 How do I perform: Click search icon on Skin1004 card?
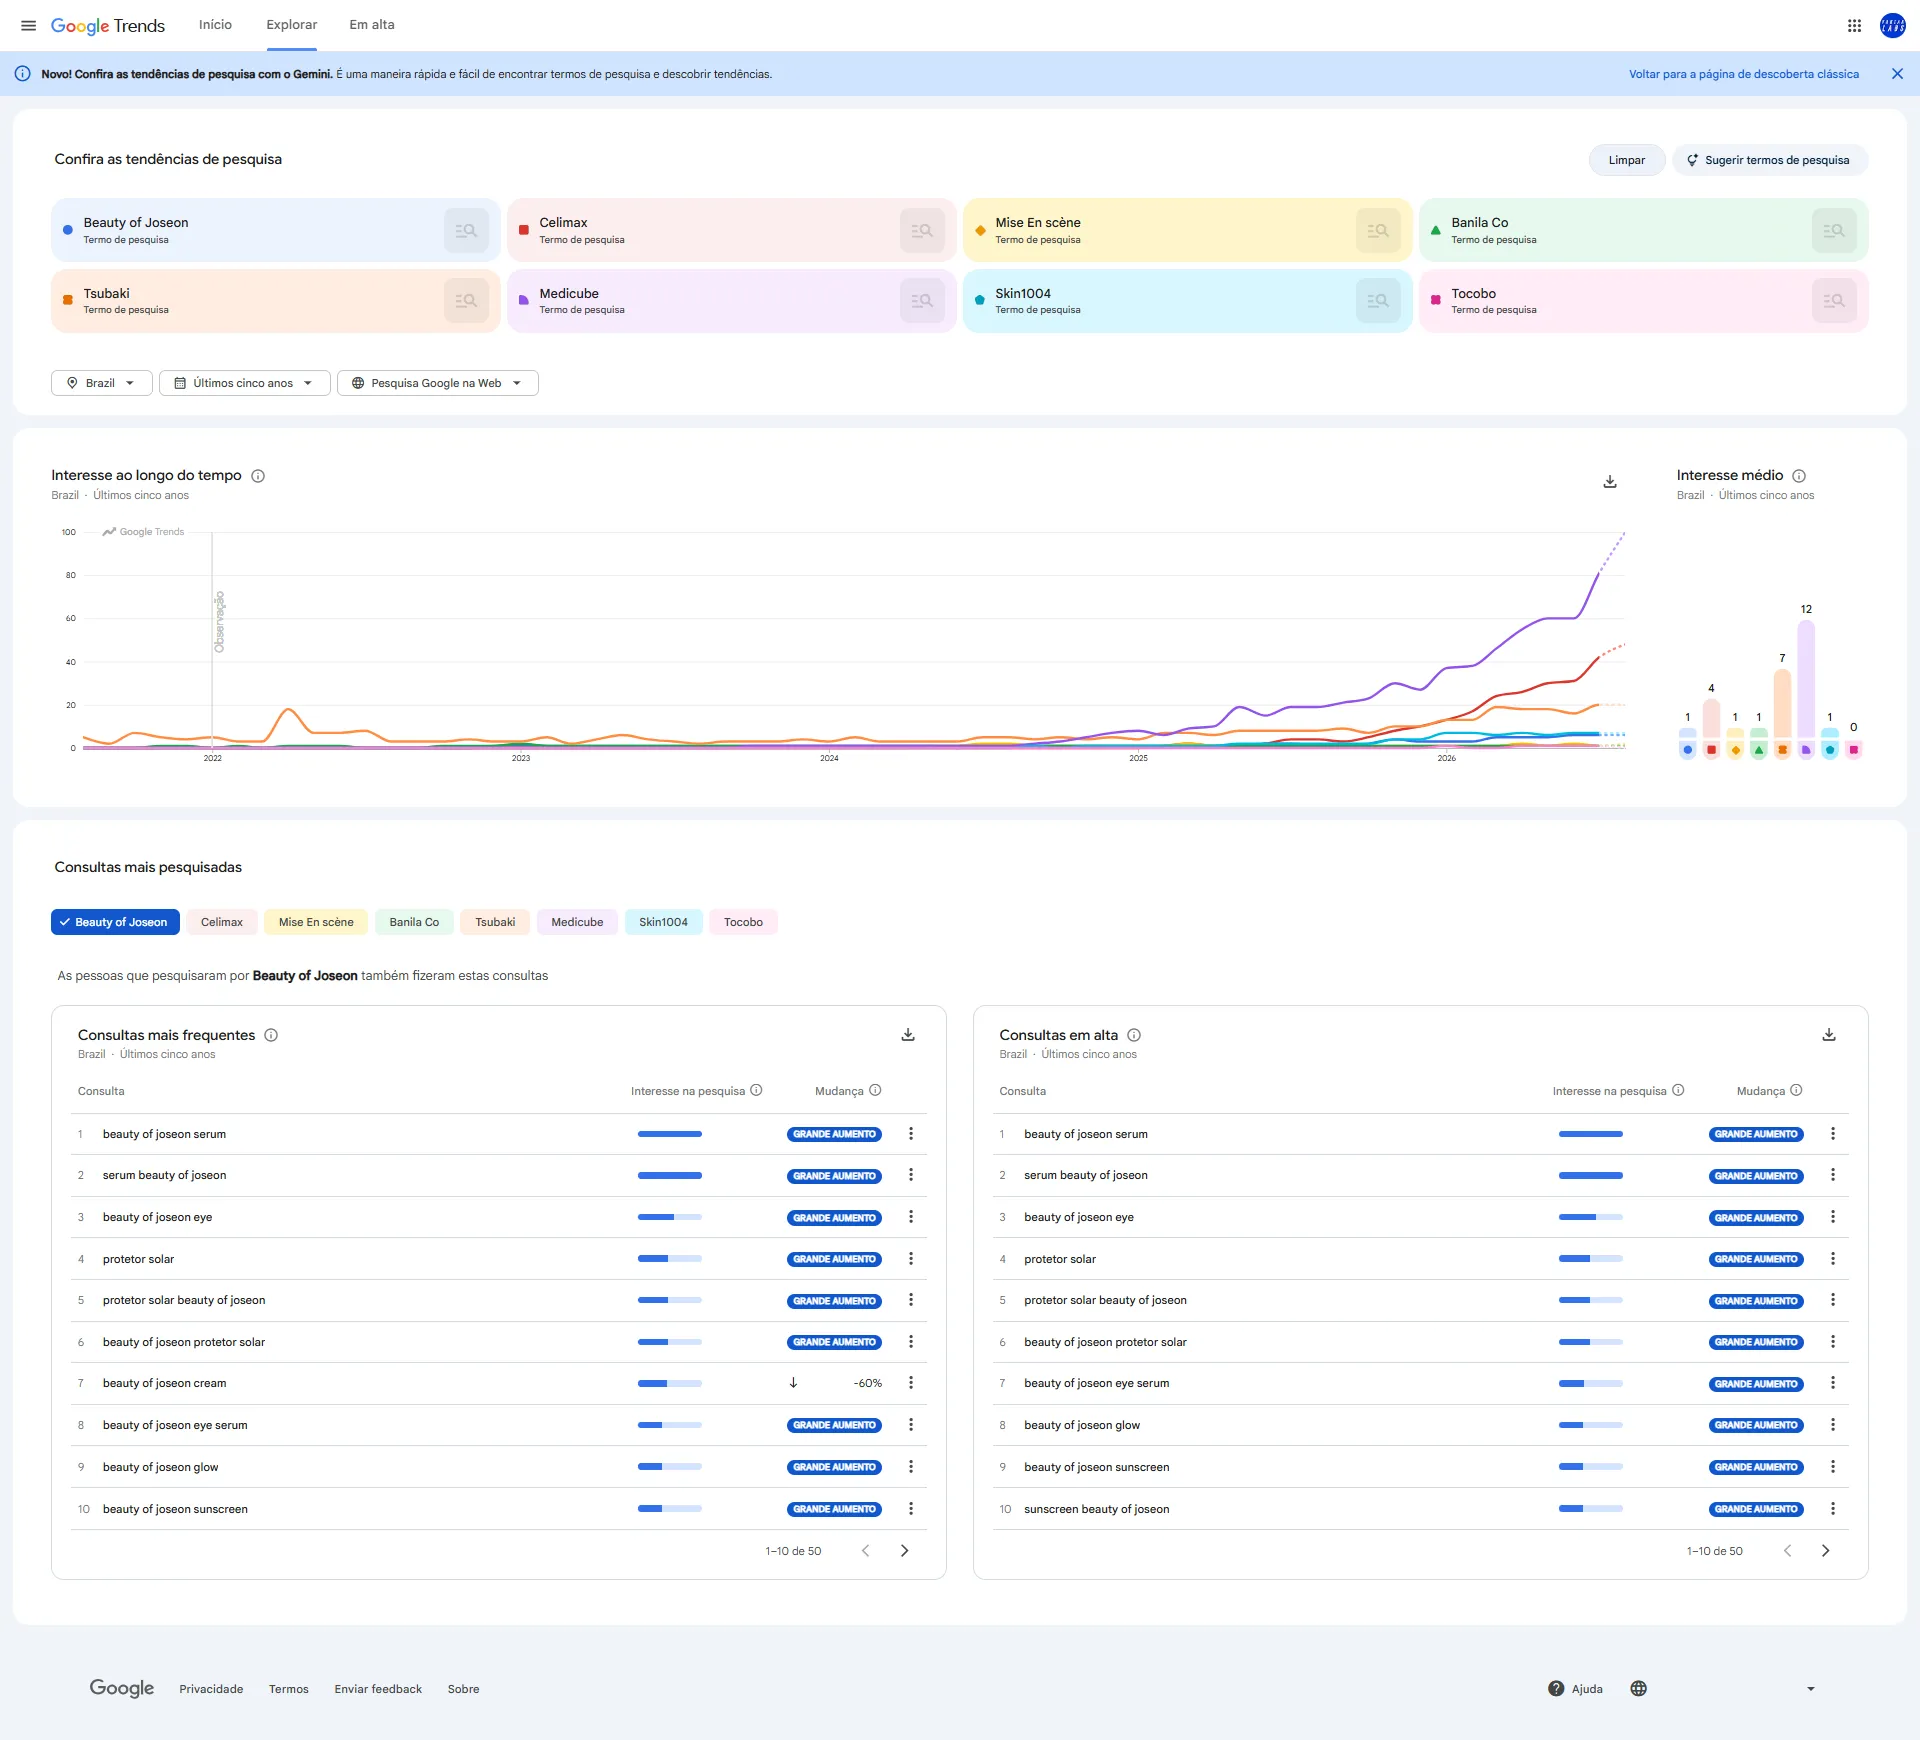pos(1378,300)
